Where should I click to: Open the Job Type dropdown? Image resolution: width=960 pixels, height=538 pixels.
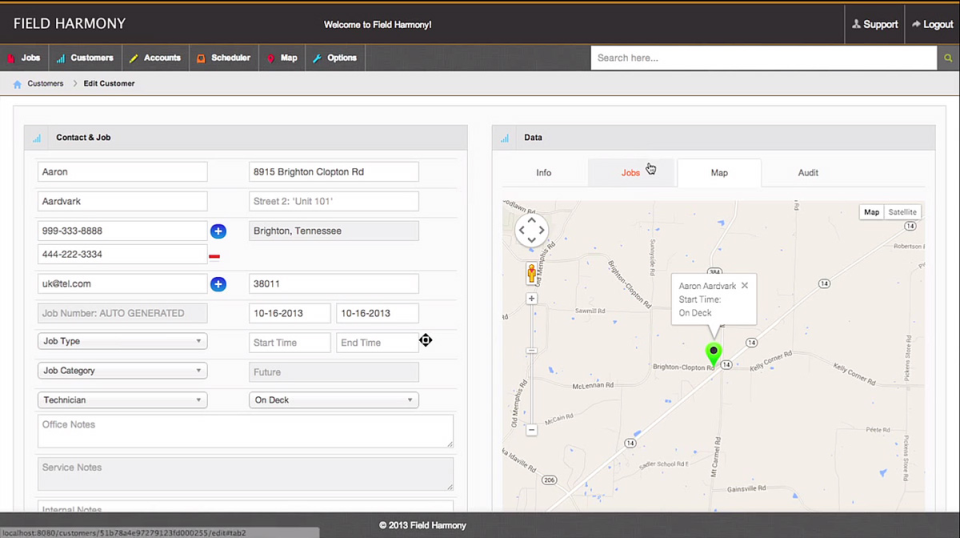122,341
